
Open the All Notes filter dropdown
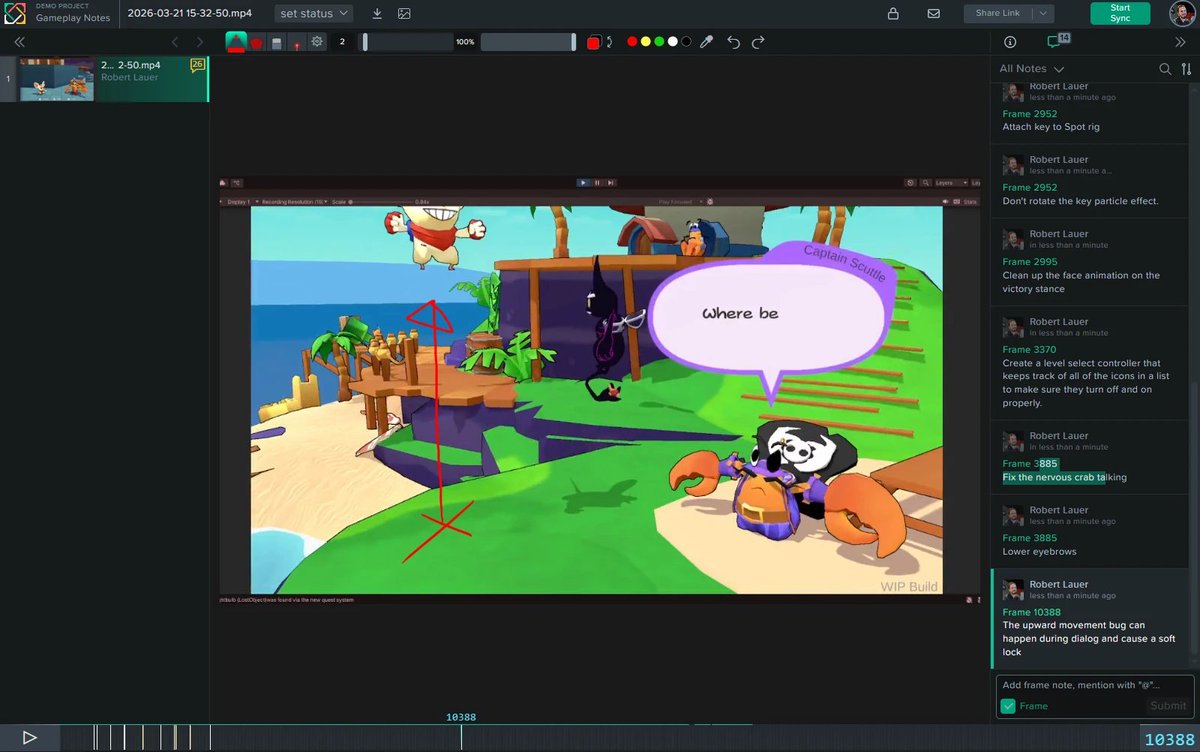pos(1032,69)
